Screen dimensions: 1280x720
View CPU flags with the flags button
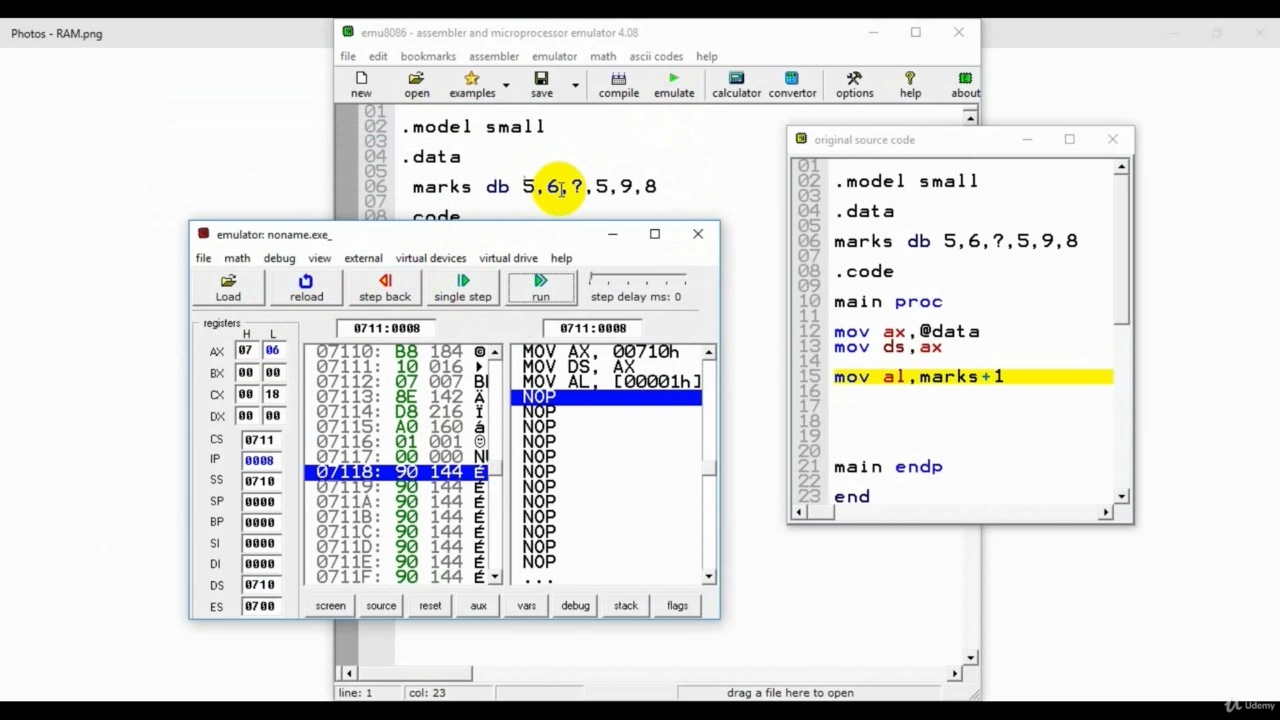coord(677,605)
